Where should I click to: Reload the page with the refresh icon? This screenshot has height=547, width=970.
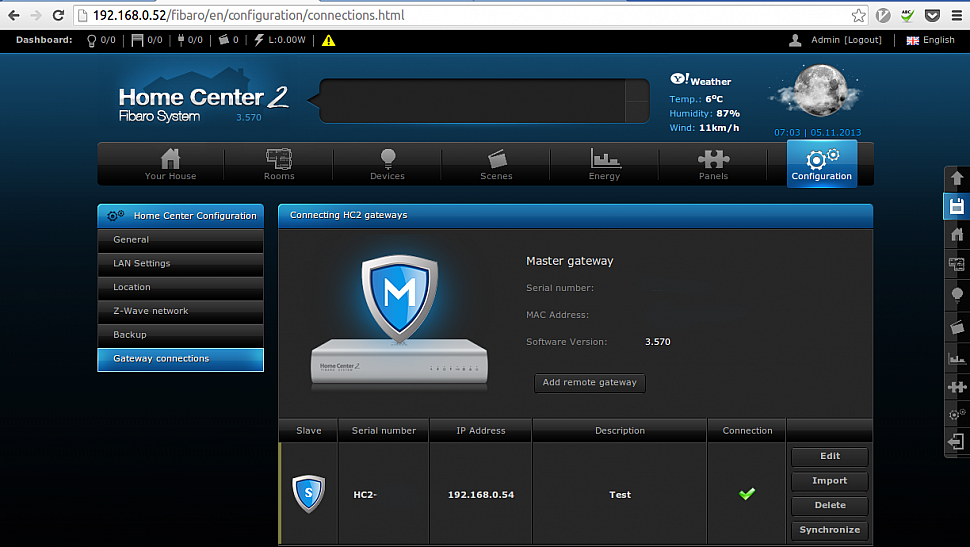[x=58, y=15]
